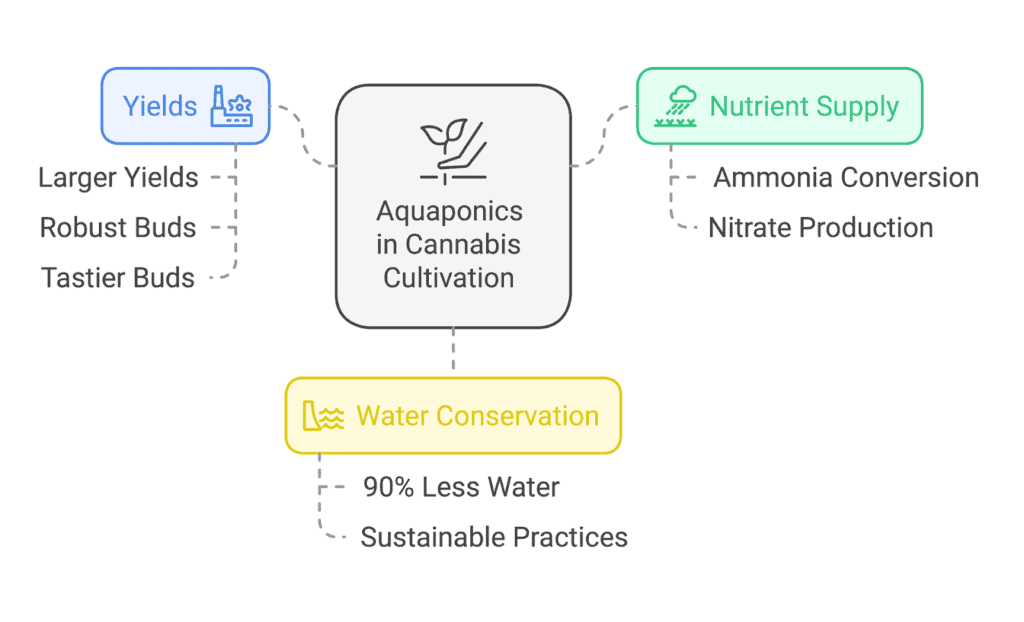The width and height of the screenshot is (1024, 622).
Task: Click the Tastier Buds item
Action: (x=118, y=278)
